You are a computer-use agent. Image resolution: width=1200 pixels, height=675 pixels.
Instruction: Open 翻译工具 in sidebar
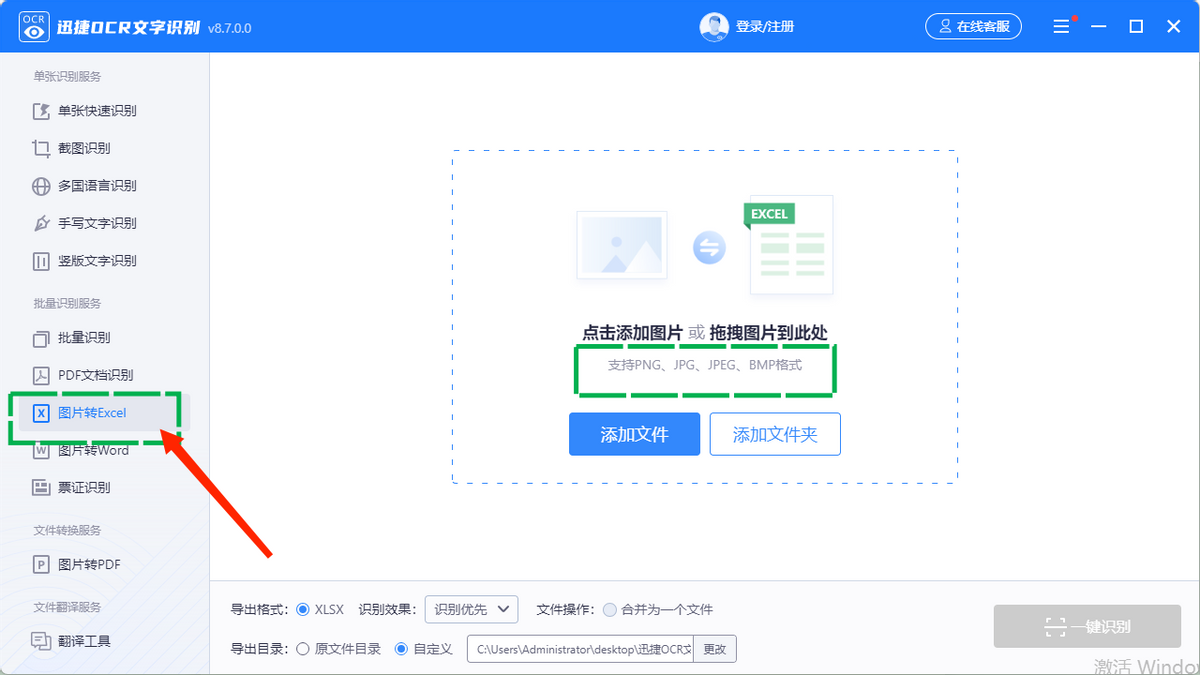[84, 641]
